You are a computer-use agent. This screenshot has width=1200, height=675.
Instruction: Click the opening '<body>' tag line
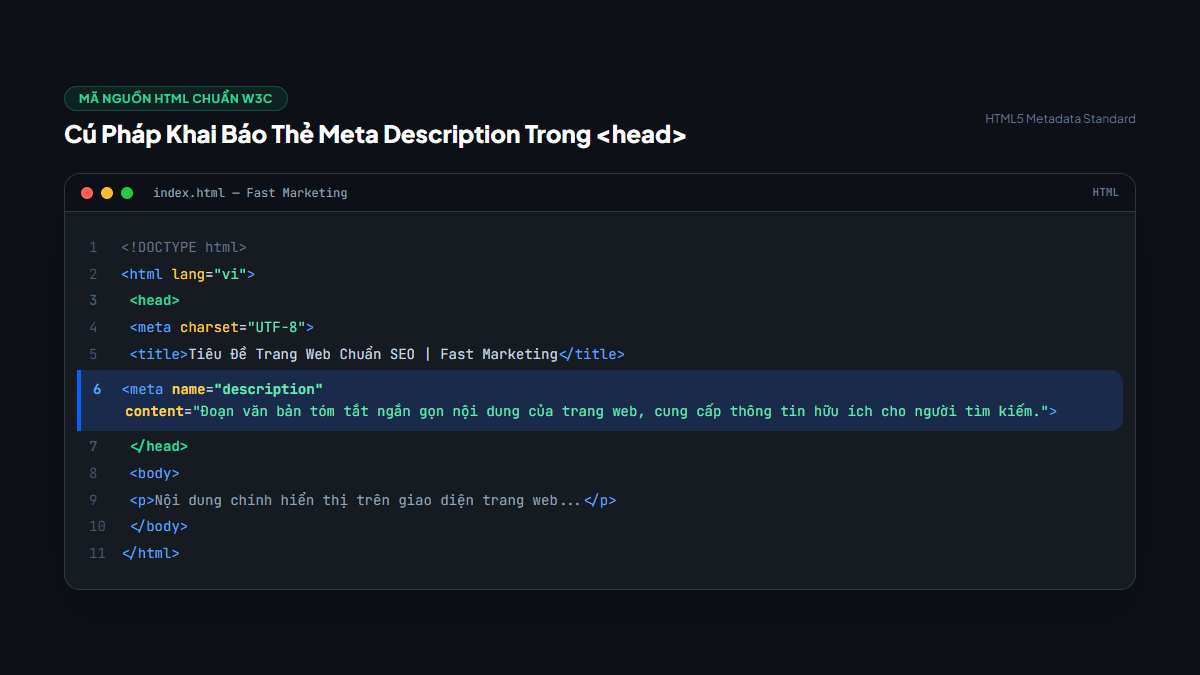(x=154, y=473)
